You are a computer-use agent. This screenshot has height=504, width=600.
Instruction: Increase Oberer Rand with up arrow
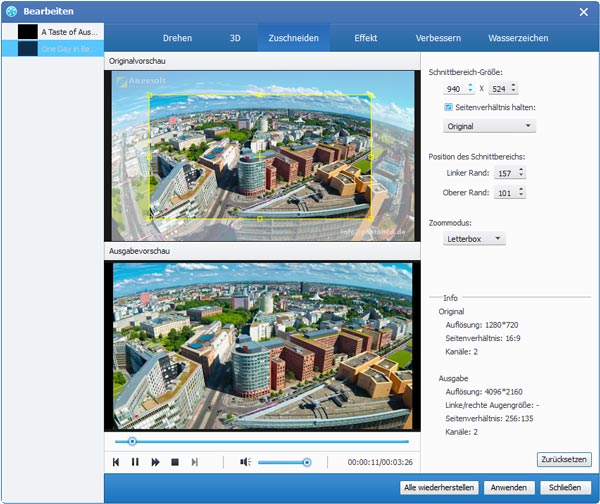tap(521, 189)
